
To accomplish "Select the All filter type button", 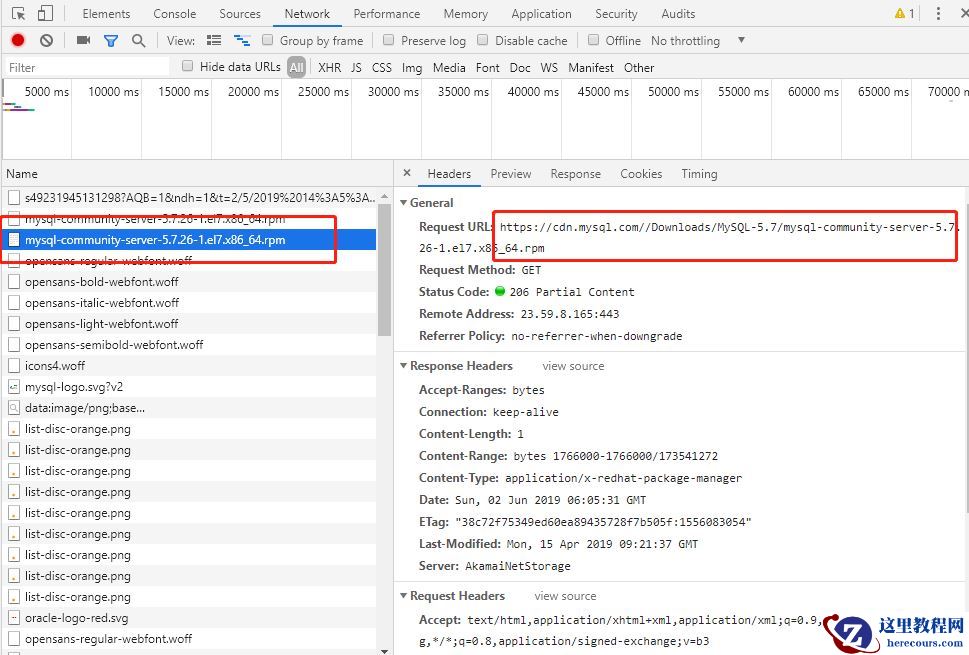I will pyautogui.click(x=297, y=67).
